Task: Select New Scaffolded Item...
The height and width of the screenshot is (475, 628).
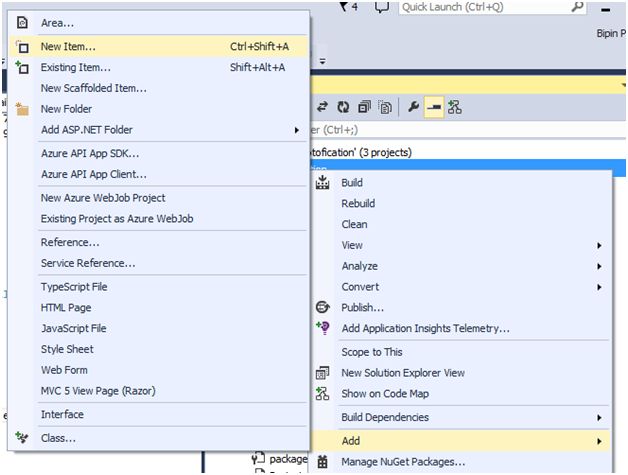Action: (x=159, y=88)
